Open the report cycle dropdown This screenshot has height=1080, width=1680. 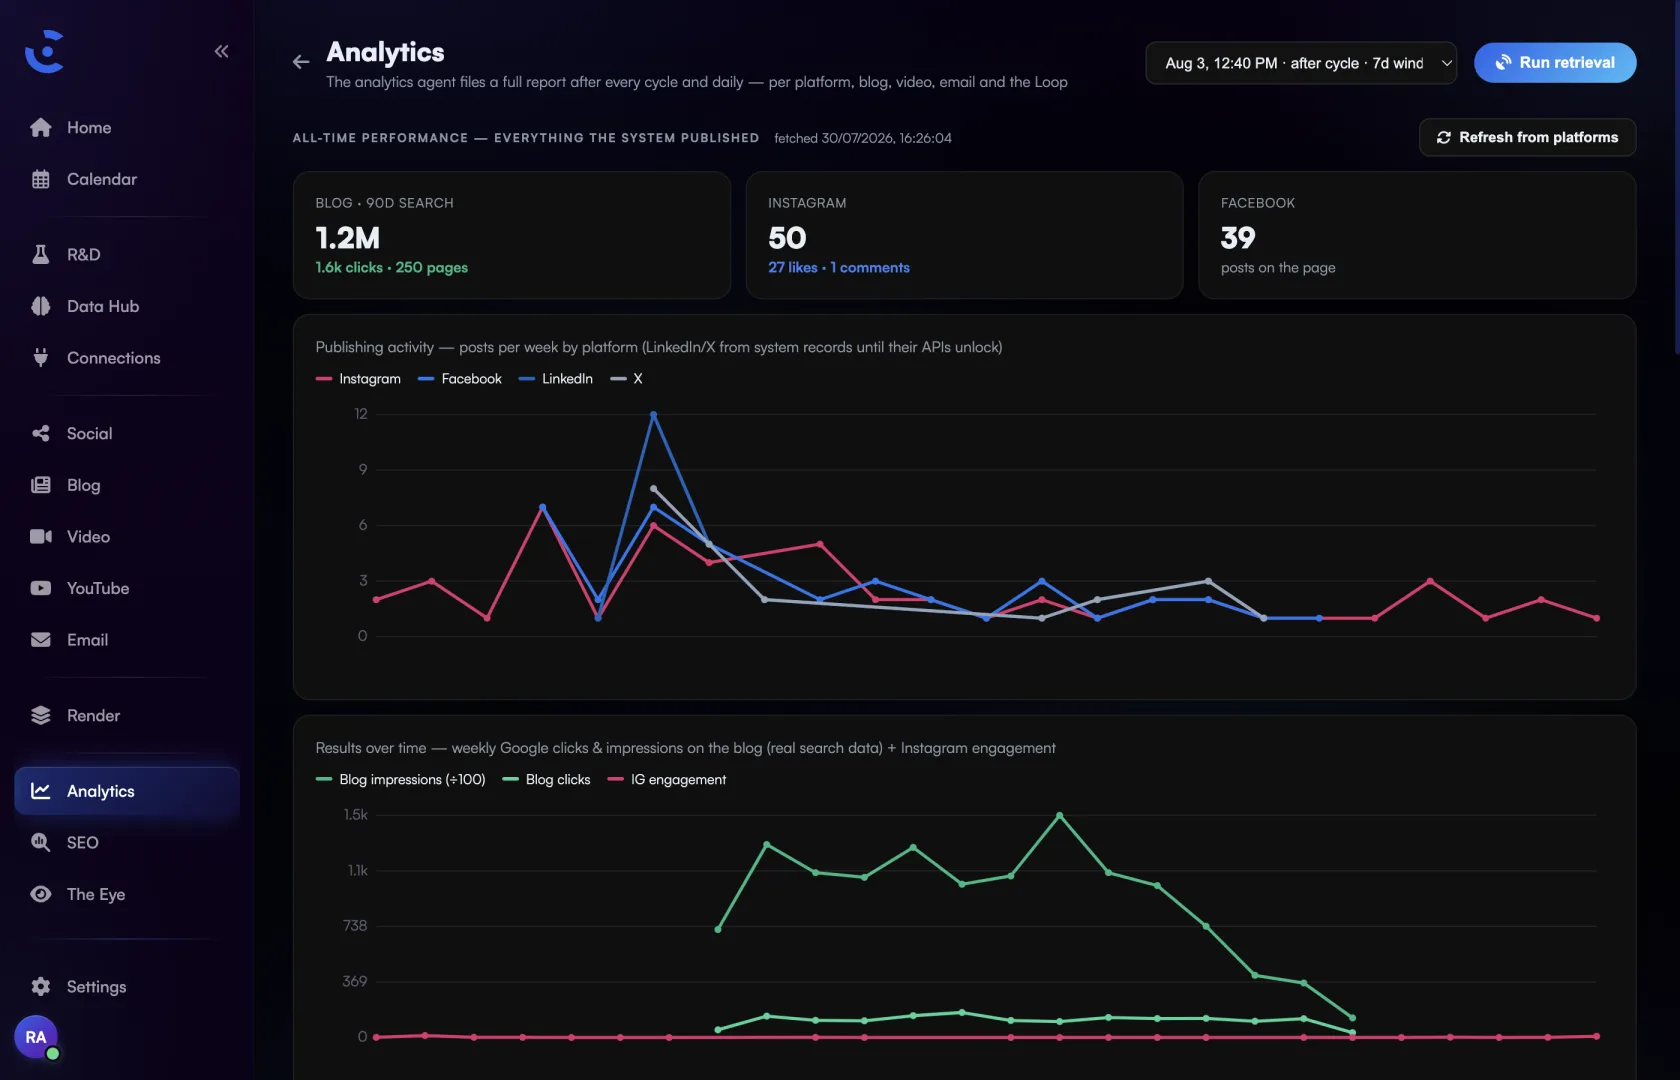pos(1301,63)
